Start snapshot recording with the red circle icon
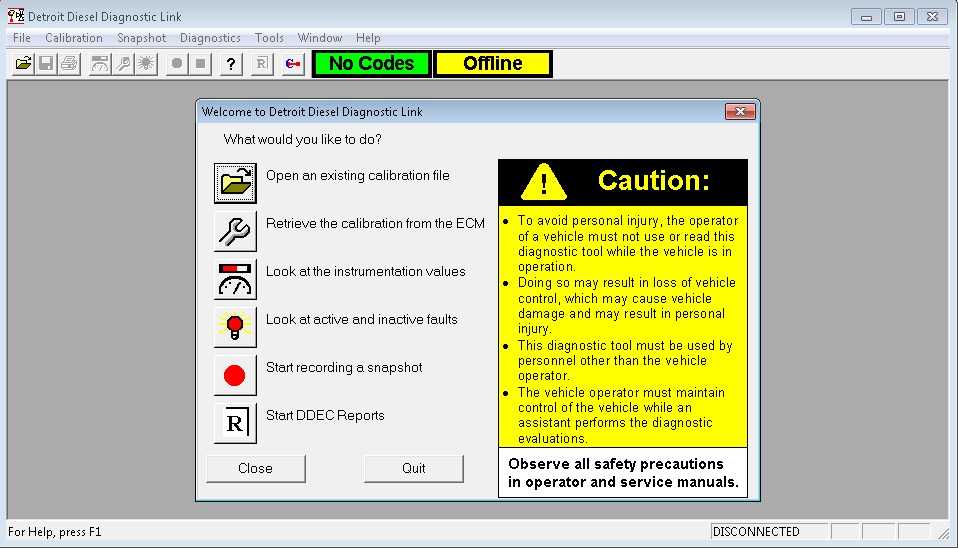Screen dimensions: 958x548 click(235, 375)
